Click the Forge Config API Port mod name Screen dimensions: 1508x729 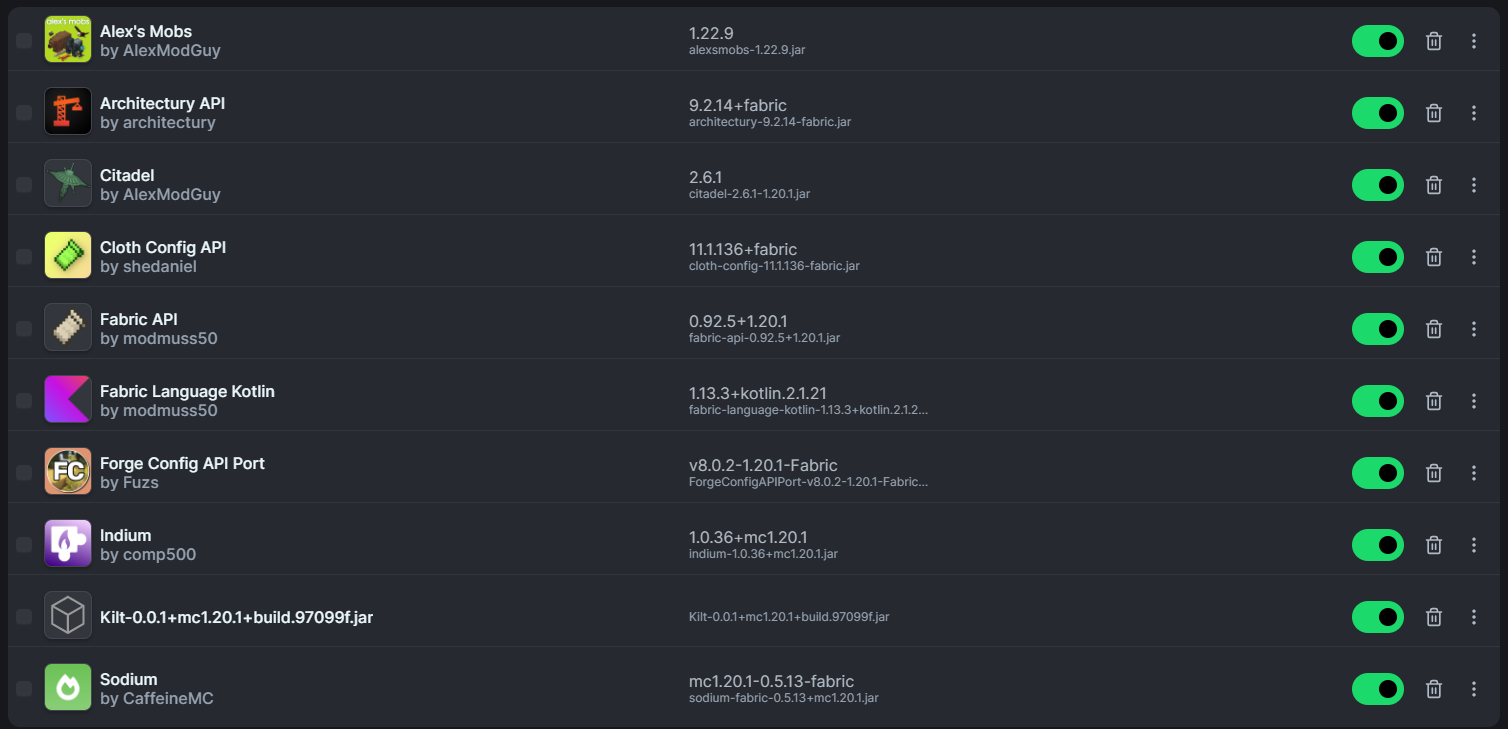coord(182,463)
